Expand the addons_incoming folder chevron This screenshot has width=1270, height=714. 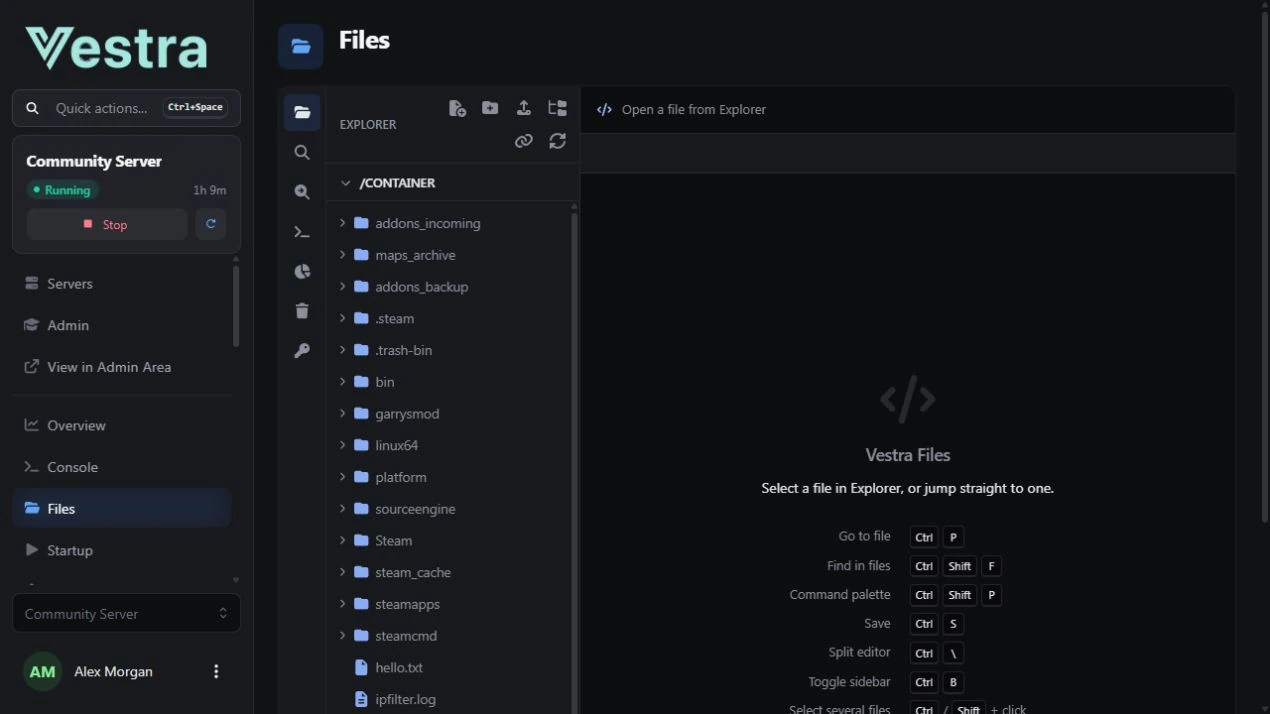(342, 223)
